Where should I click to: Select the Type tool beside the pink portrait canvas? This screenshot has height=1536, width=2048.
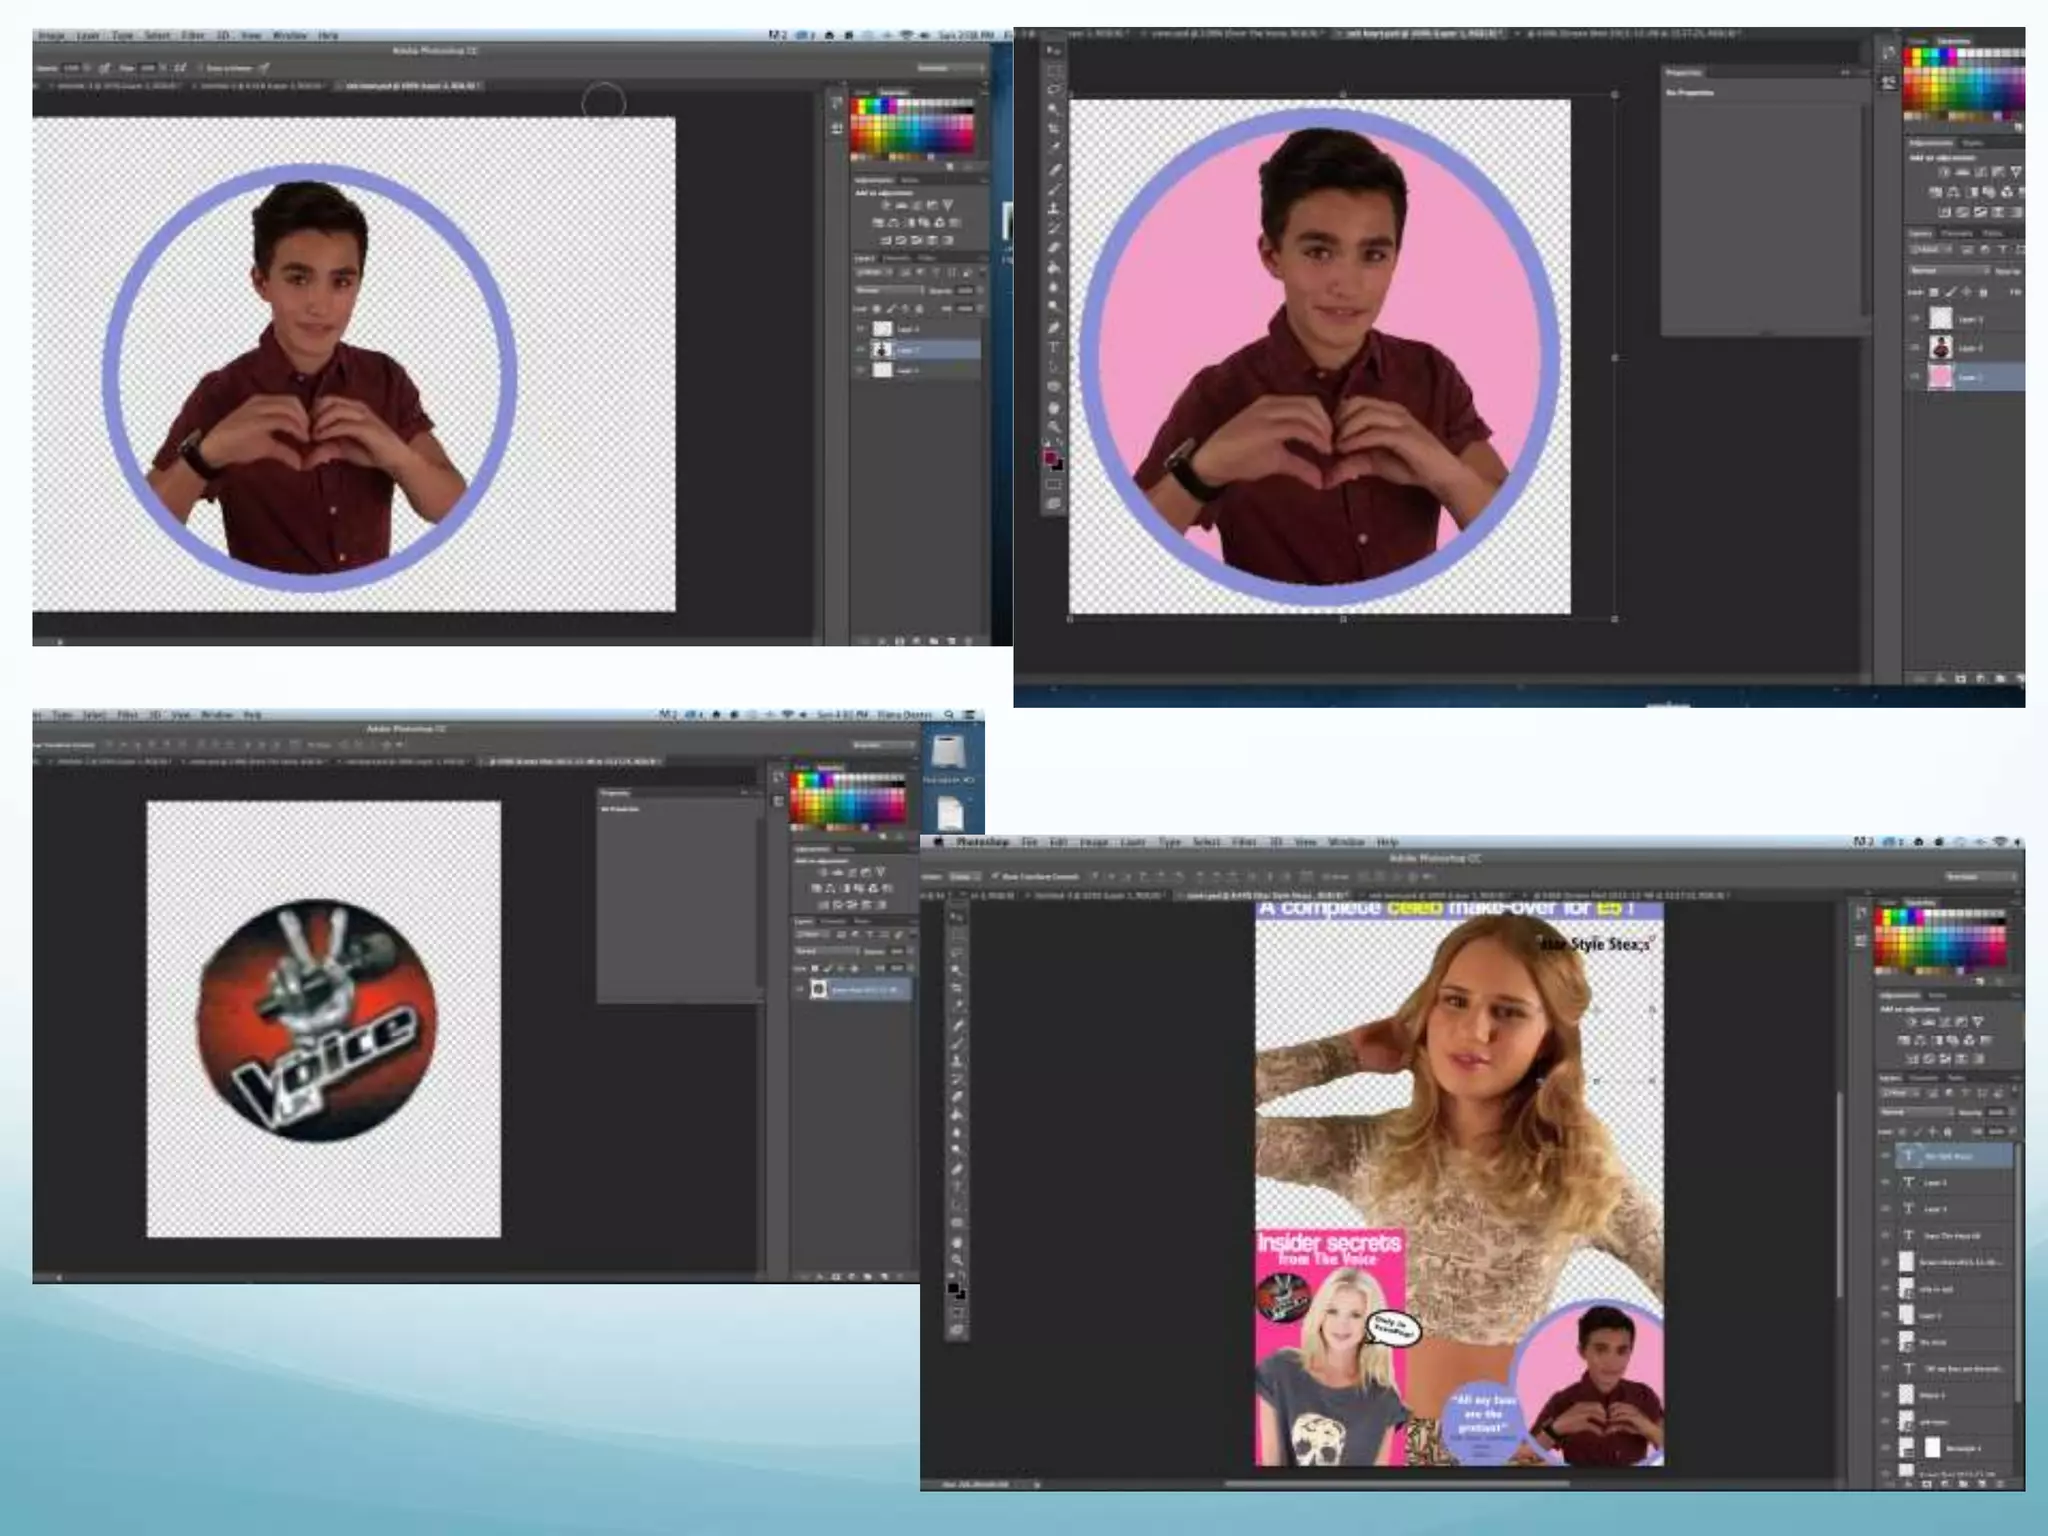1053,347
